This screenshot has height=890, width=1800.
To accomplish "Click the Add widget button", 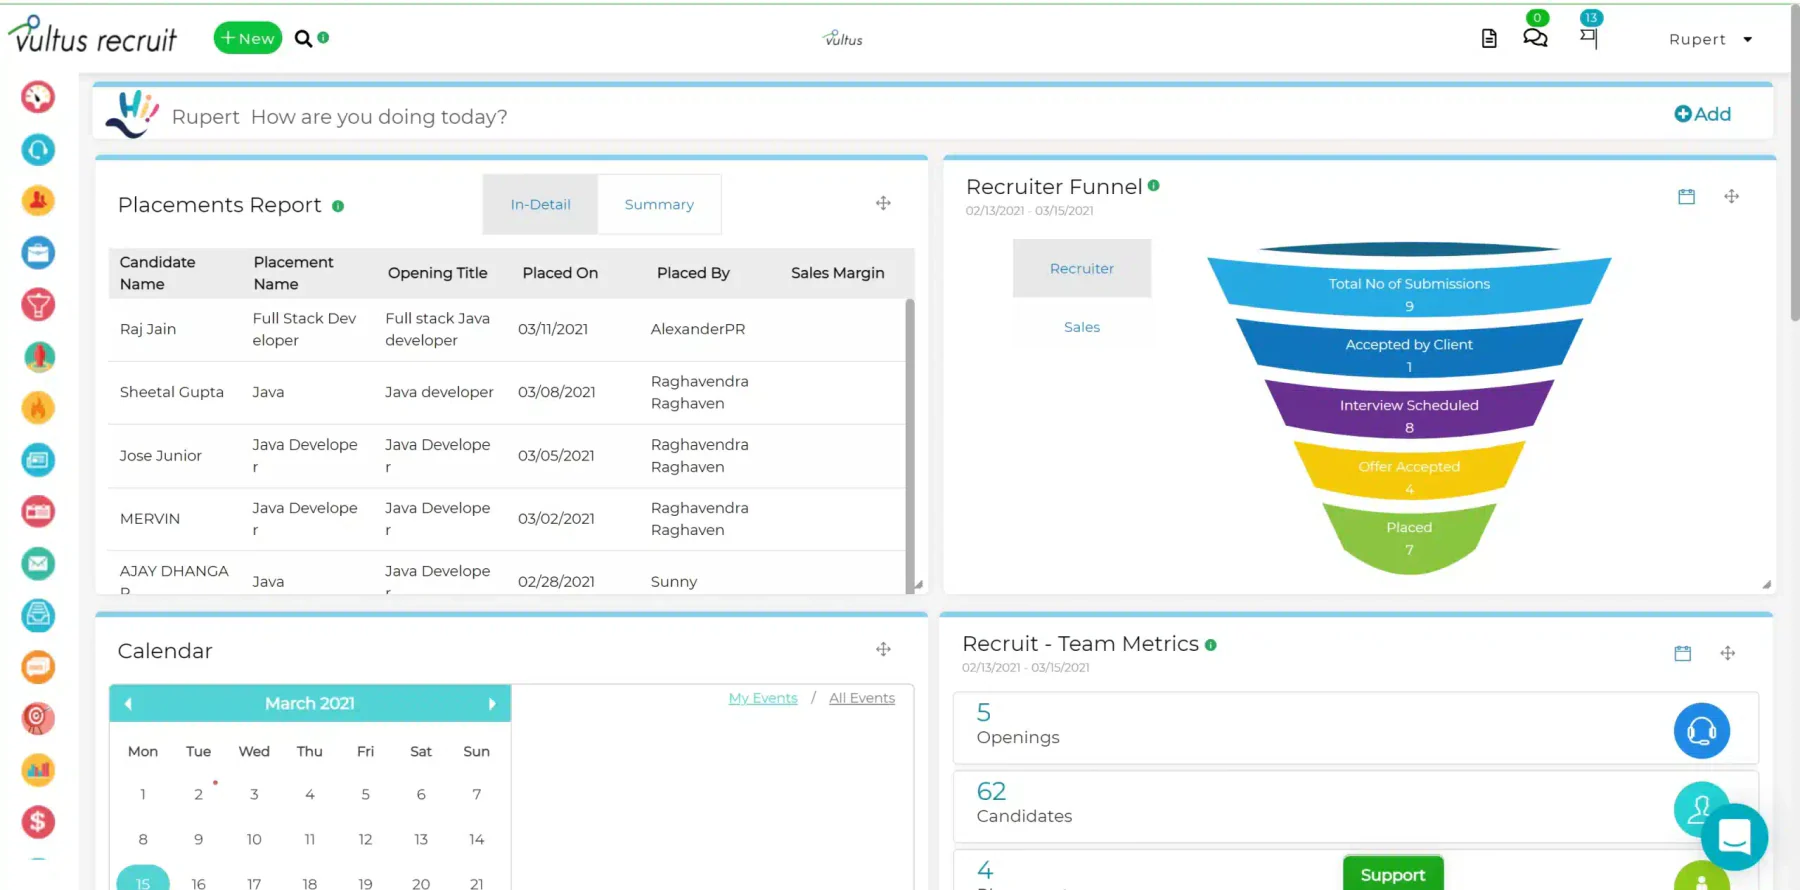I will 1703,114.
